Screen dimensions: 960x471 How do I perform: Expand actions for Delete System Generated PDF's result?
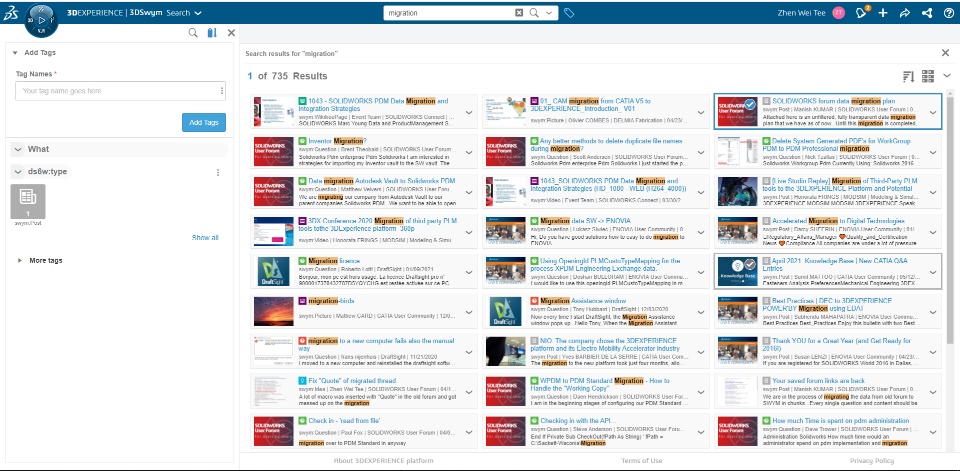(x=932, y=153)
